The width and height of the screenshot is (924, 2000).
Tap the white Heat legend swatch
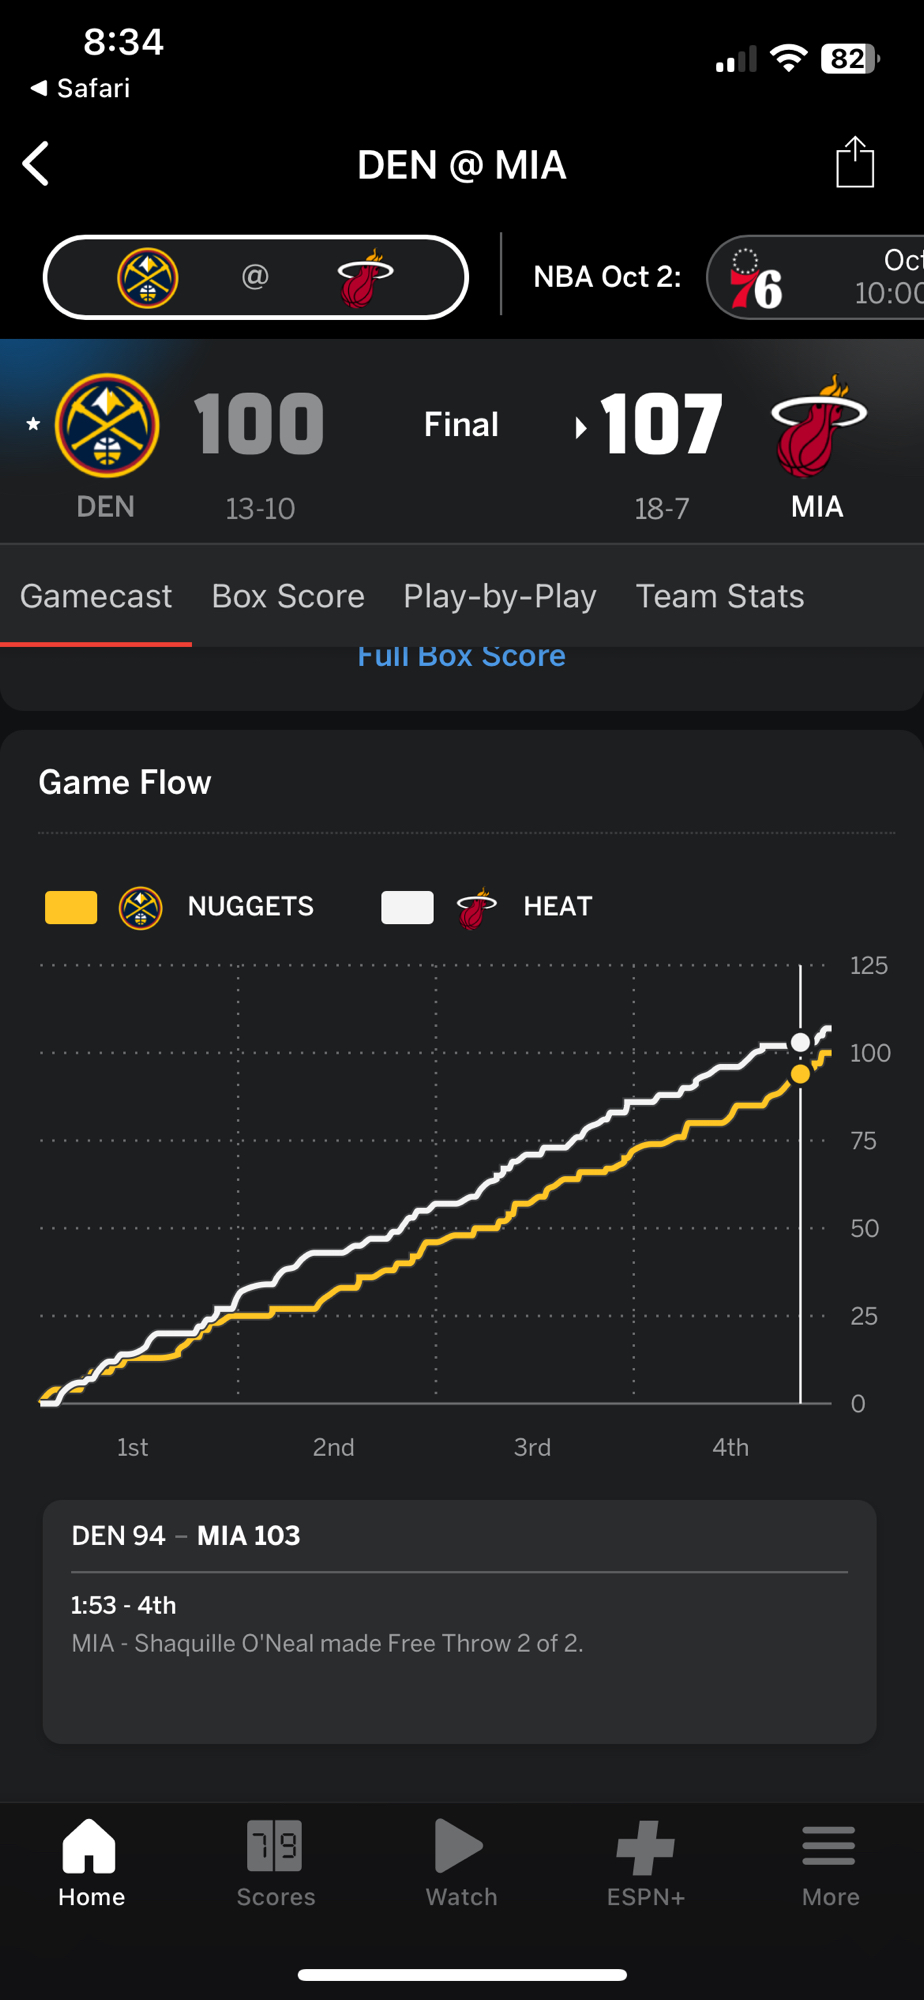coord(407,907)
